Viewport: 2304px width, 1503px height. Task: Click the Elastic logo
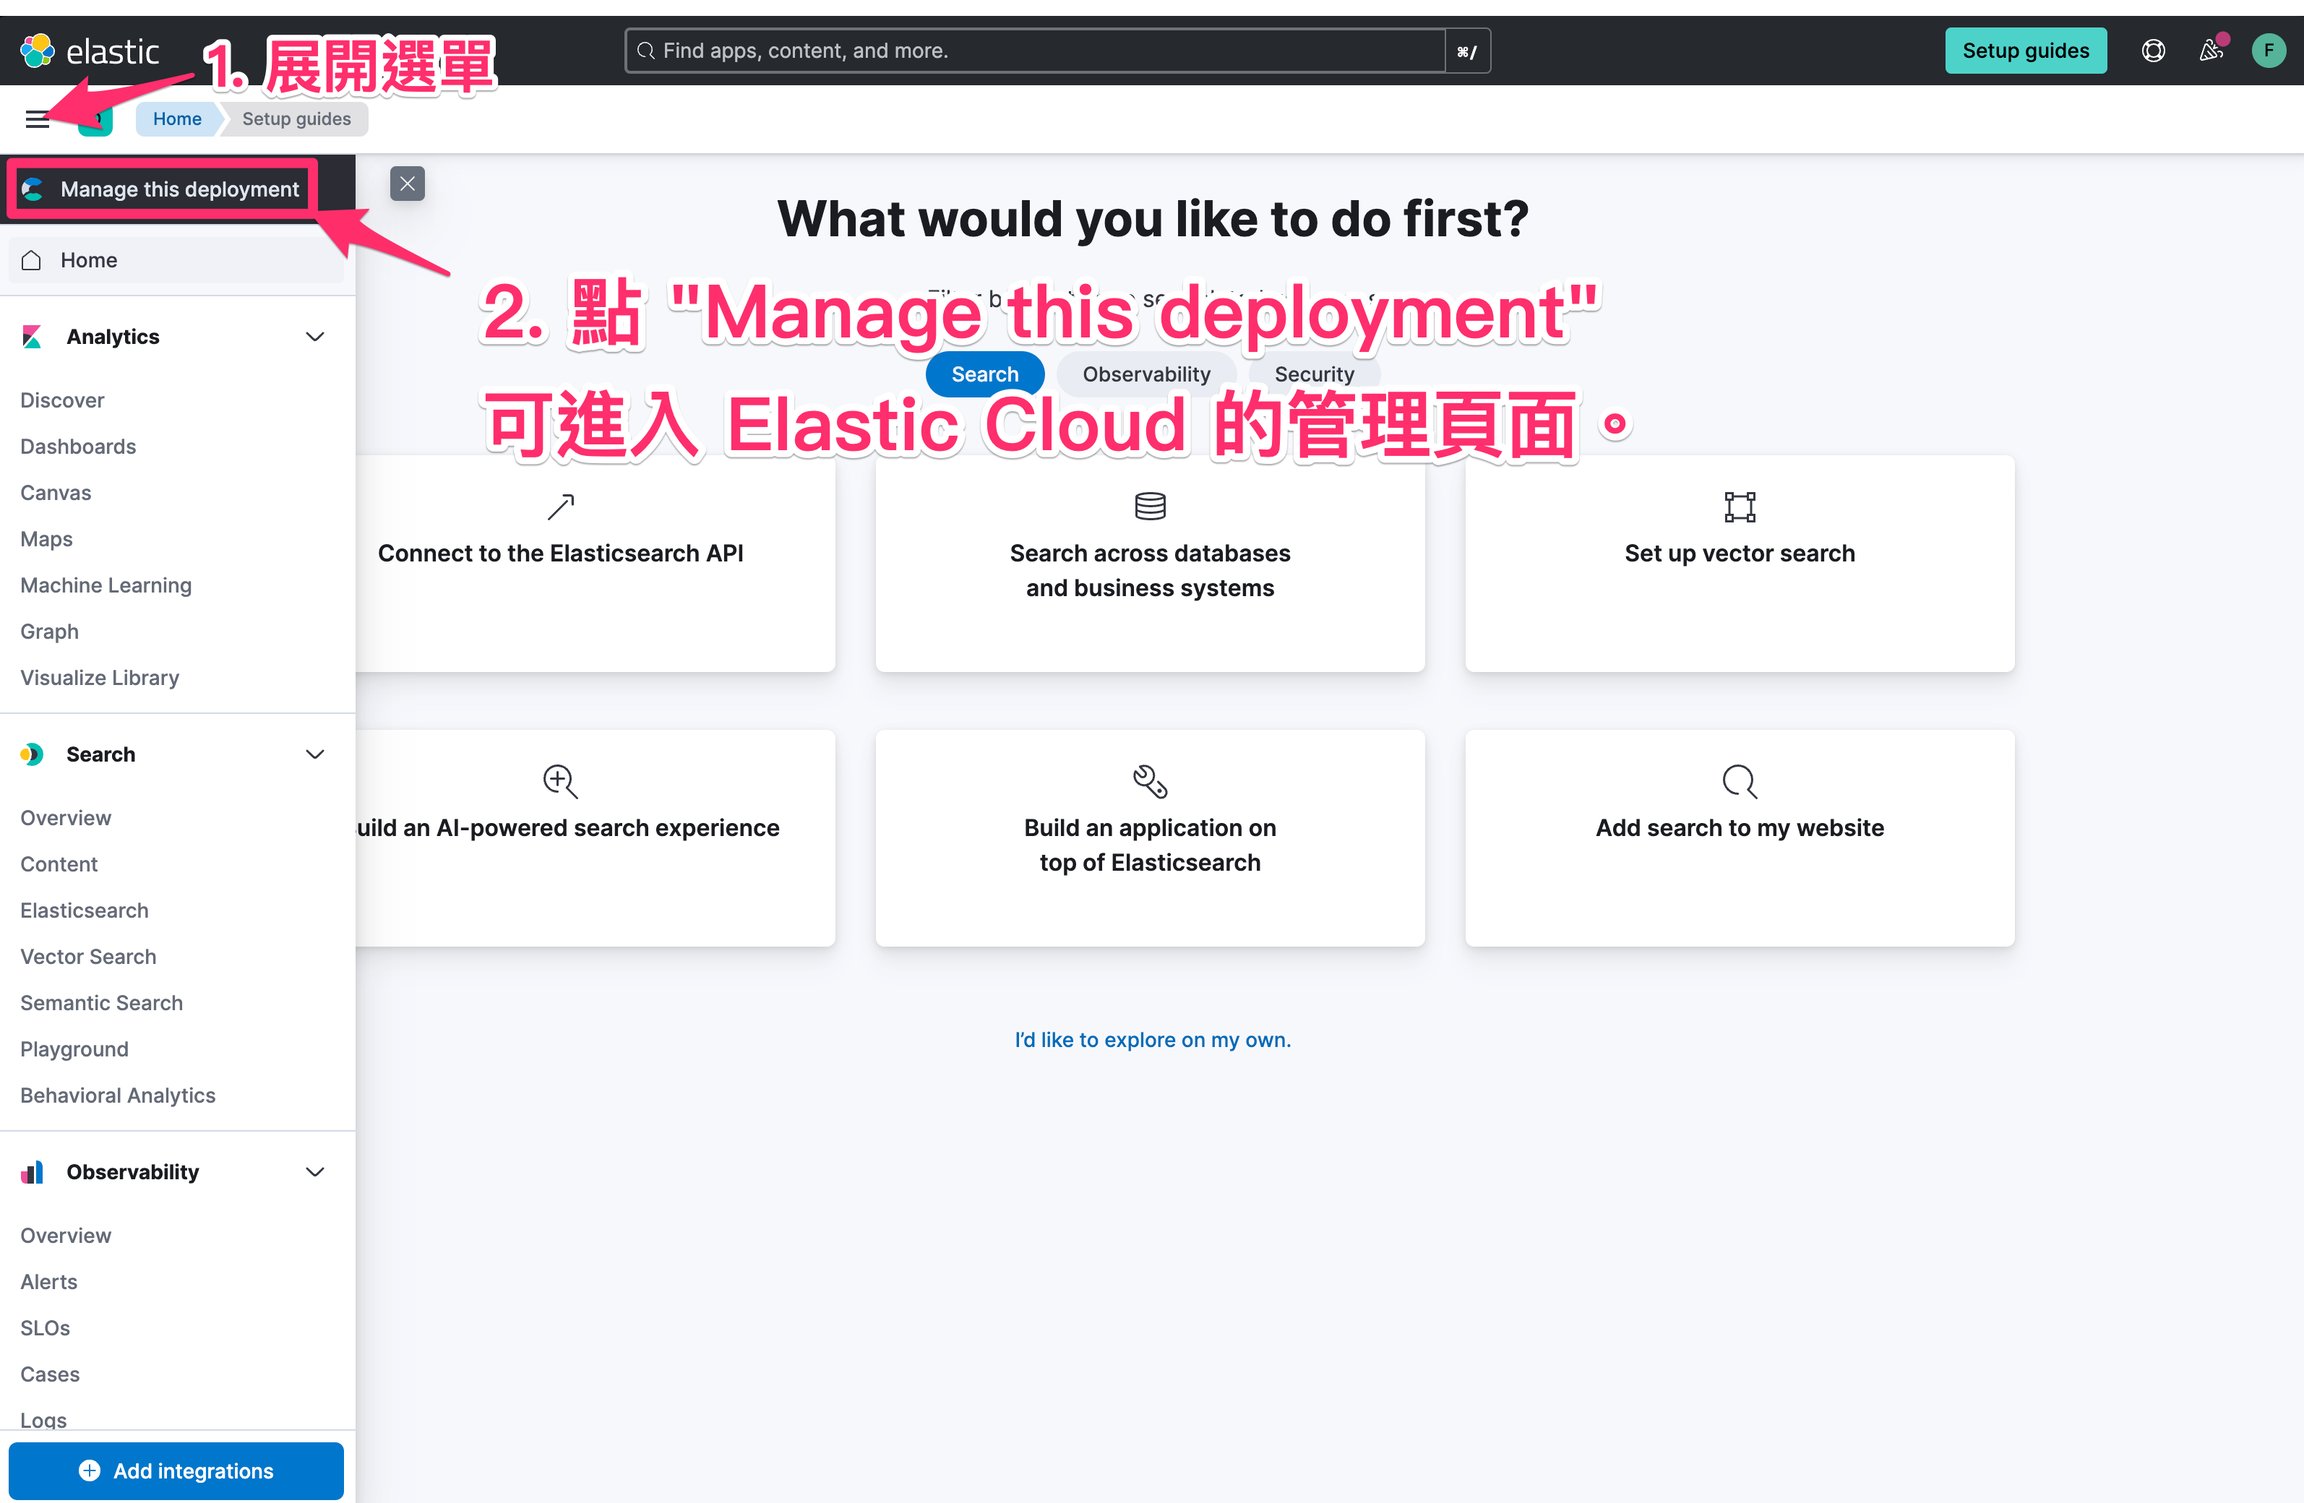click(x=90, y=50)
